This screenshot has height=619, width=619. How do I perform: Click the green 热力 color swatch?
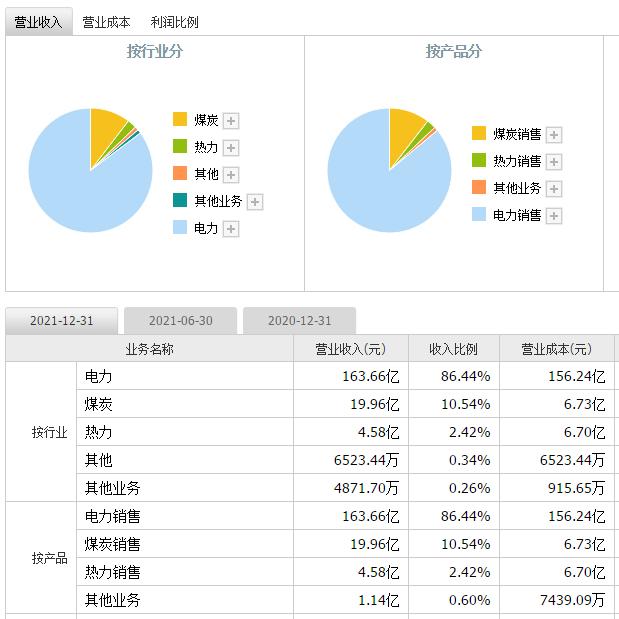tap(180, 146)
